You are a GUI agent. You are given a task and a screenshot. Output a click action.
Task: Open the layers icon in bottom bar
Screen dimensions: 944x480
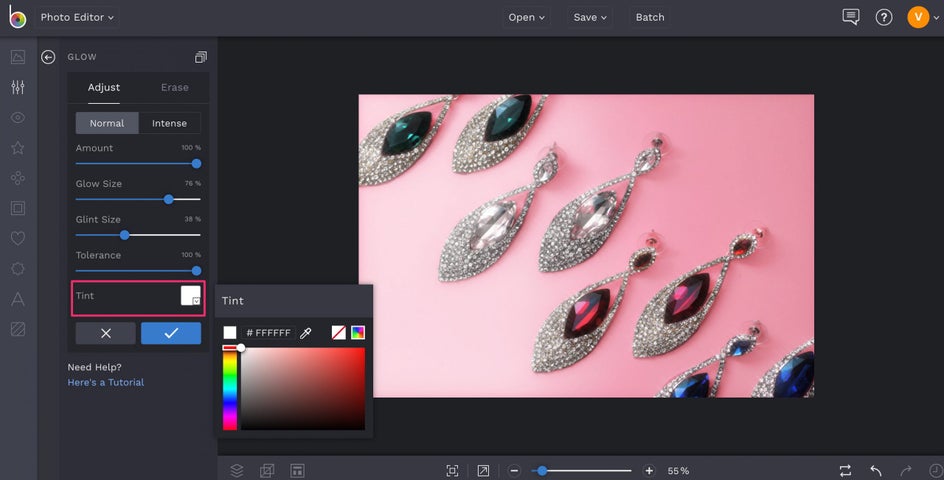pos(237,470)
